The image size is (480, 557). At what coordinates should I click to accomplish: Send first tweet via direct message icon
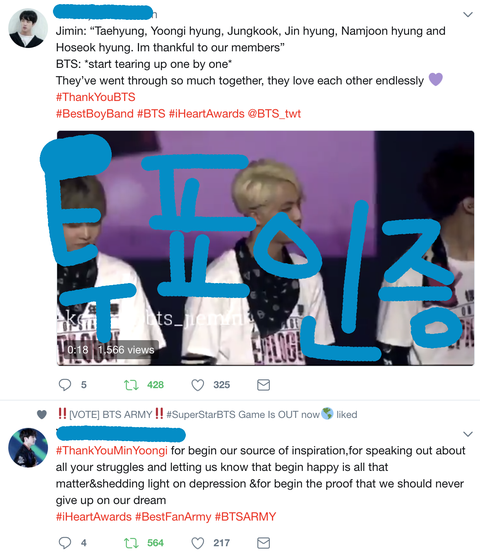click(263, 385)
